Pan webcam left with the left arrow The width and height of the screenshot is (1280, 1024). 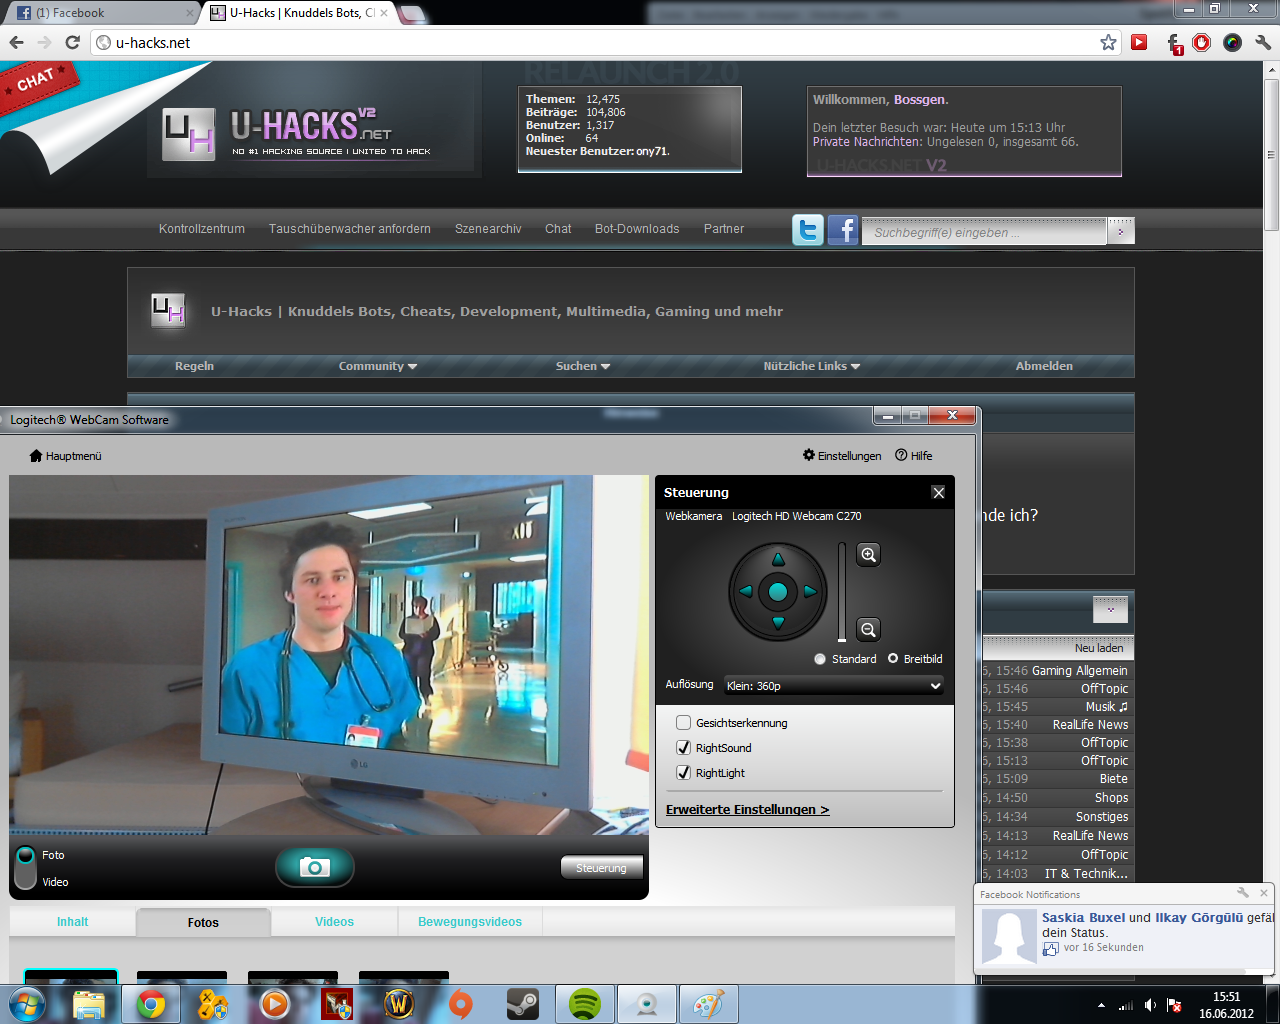pos(745,591)
